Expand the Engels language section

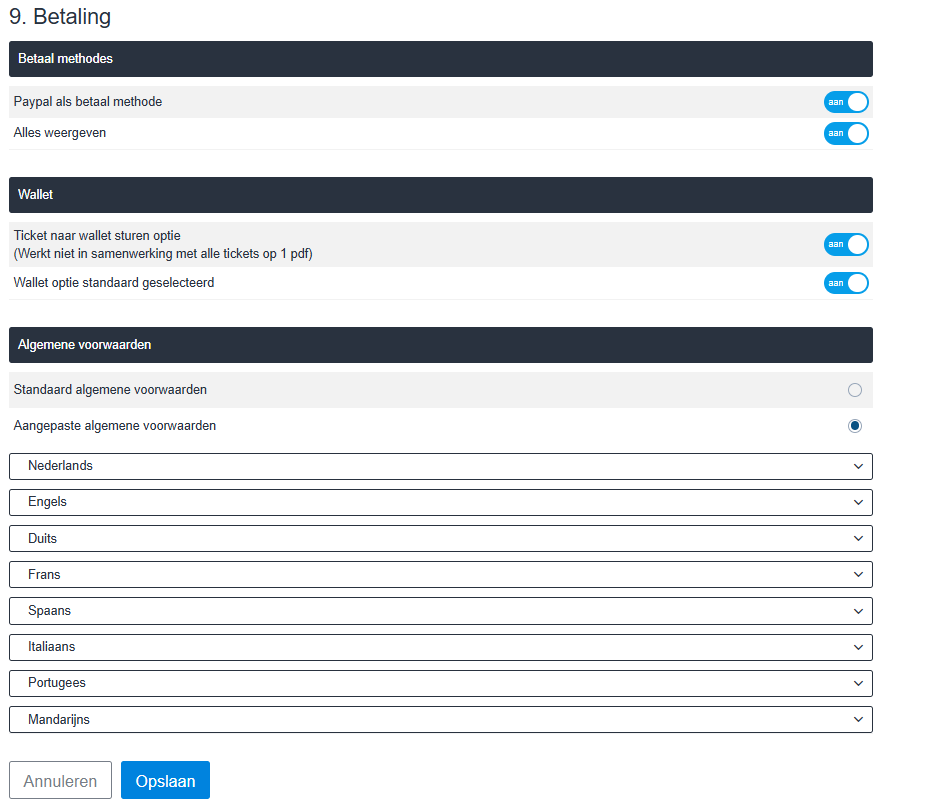440,502
